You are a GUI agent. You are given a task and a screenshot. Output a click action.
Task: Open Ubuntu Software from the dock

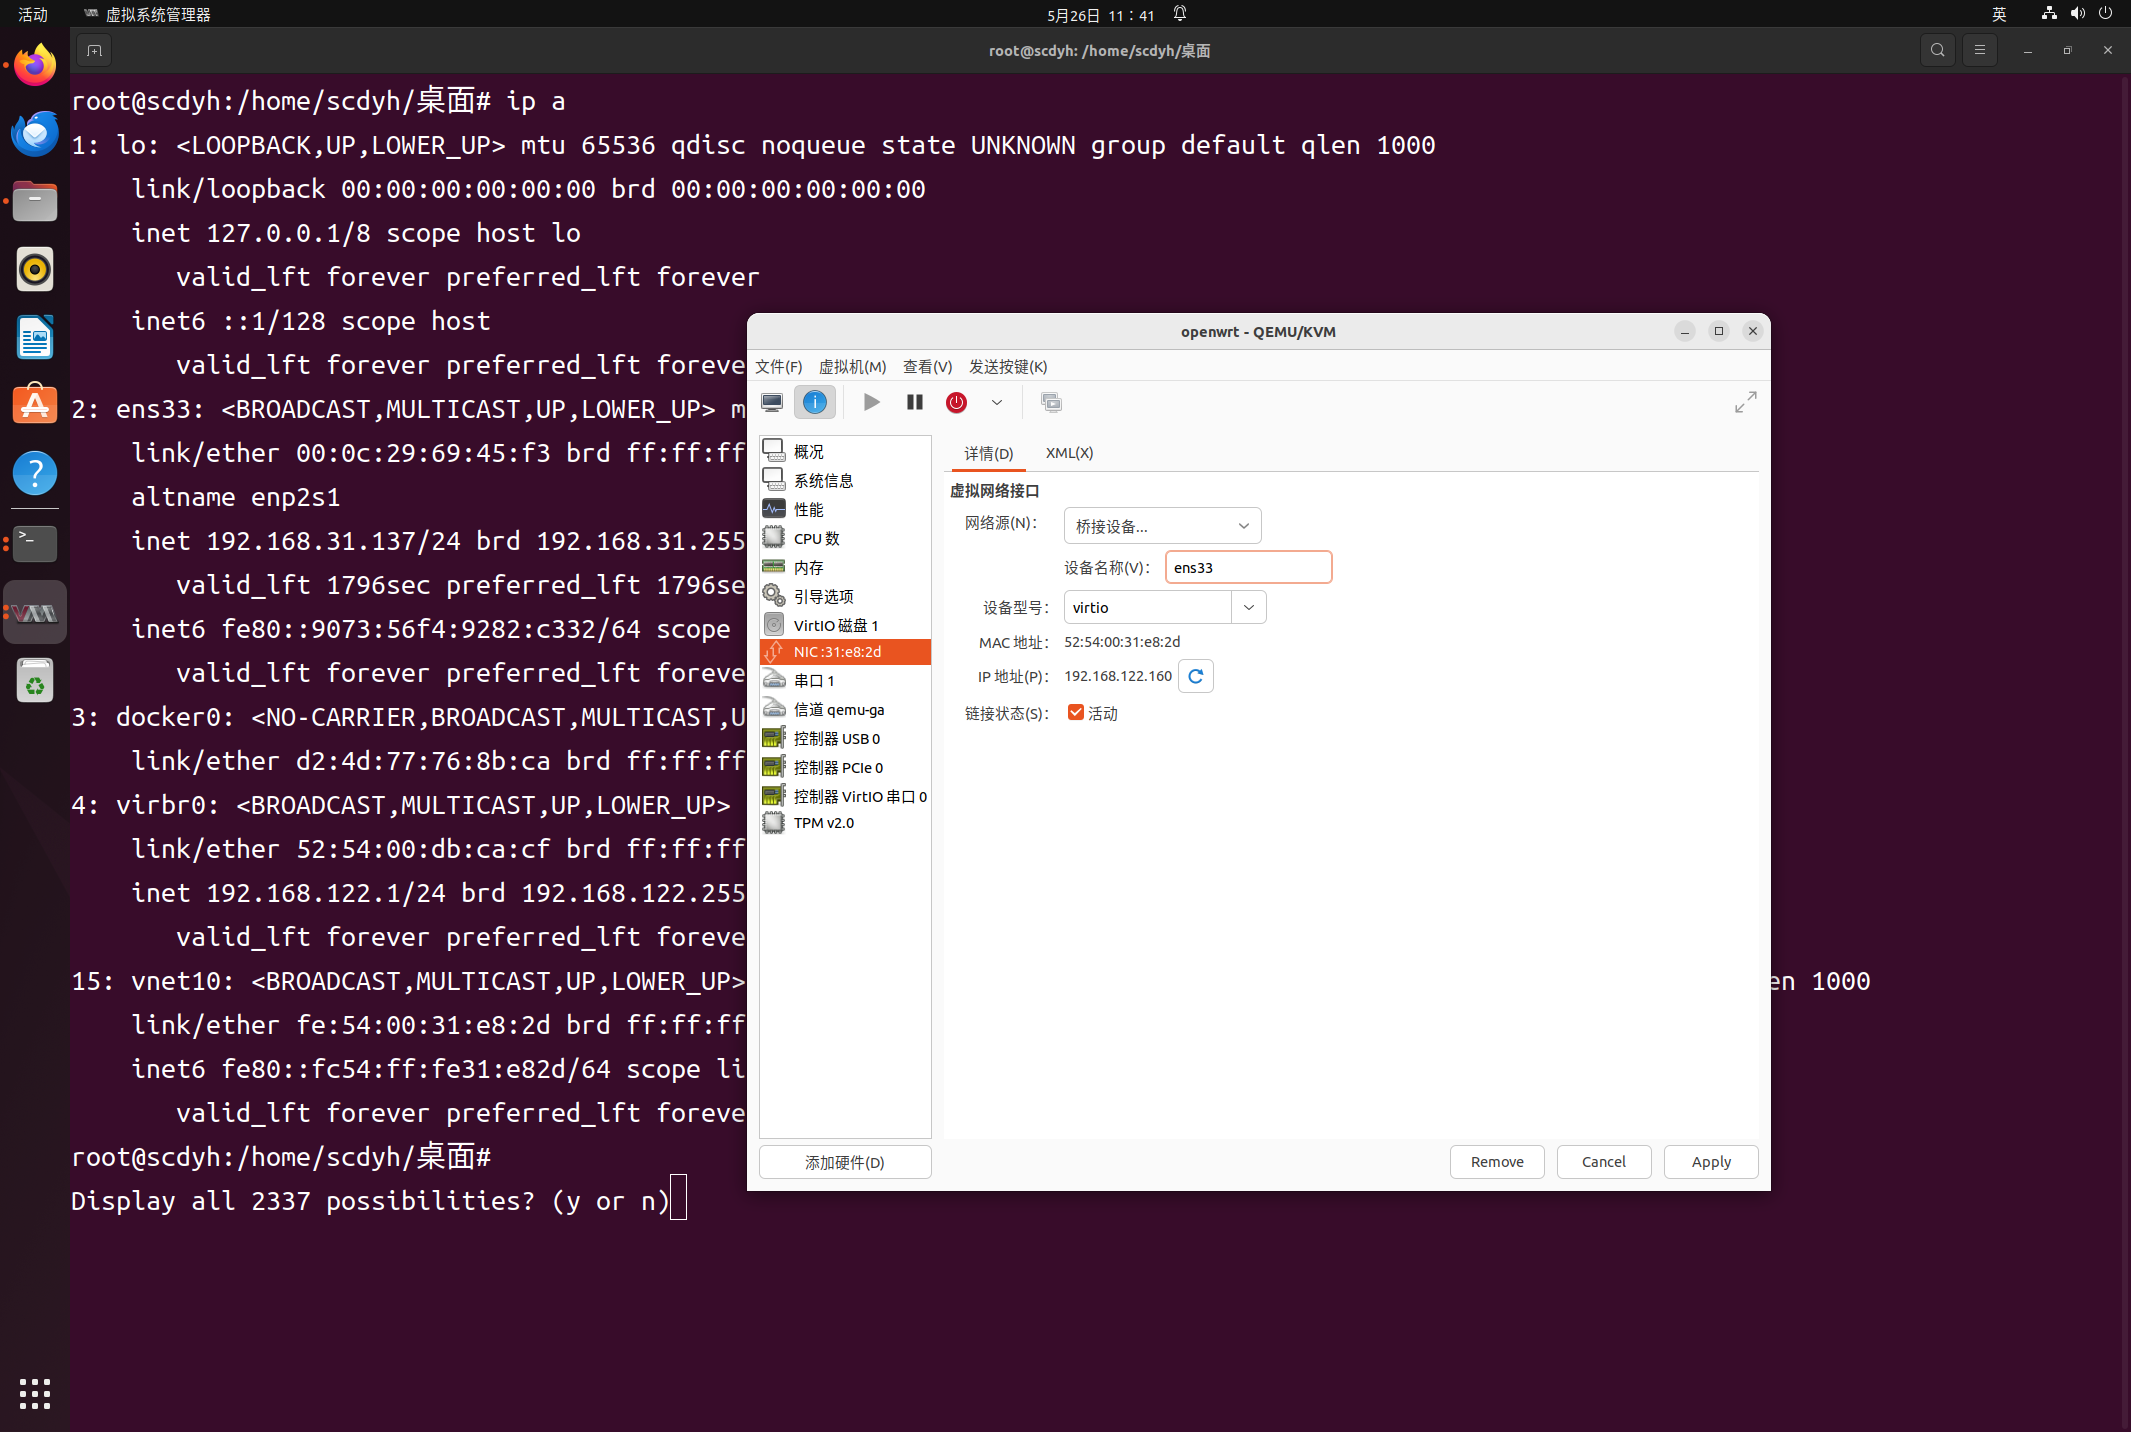pos(35,405)
